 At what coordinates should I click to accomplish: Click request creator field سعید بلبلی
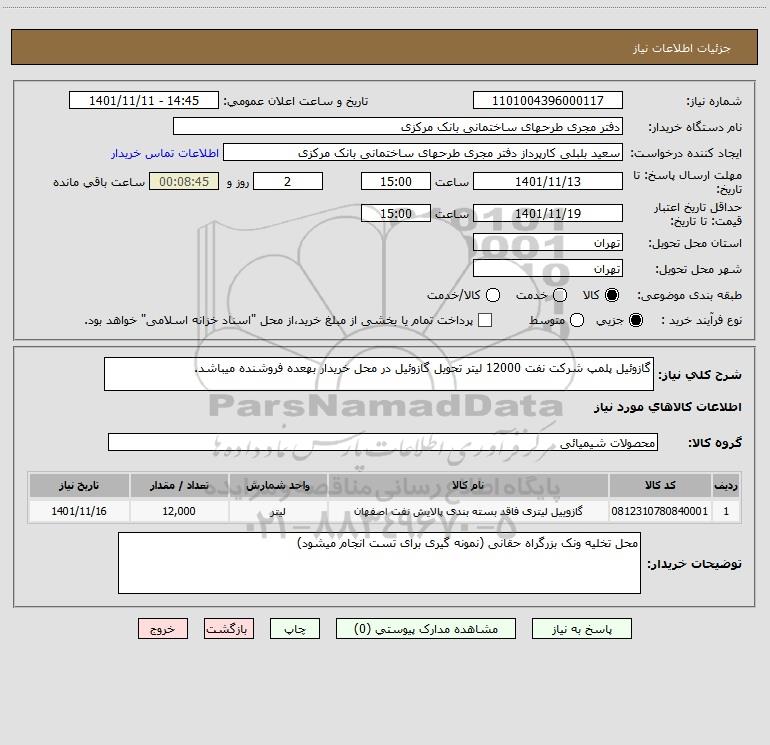[x=423, y=152]
